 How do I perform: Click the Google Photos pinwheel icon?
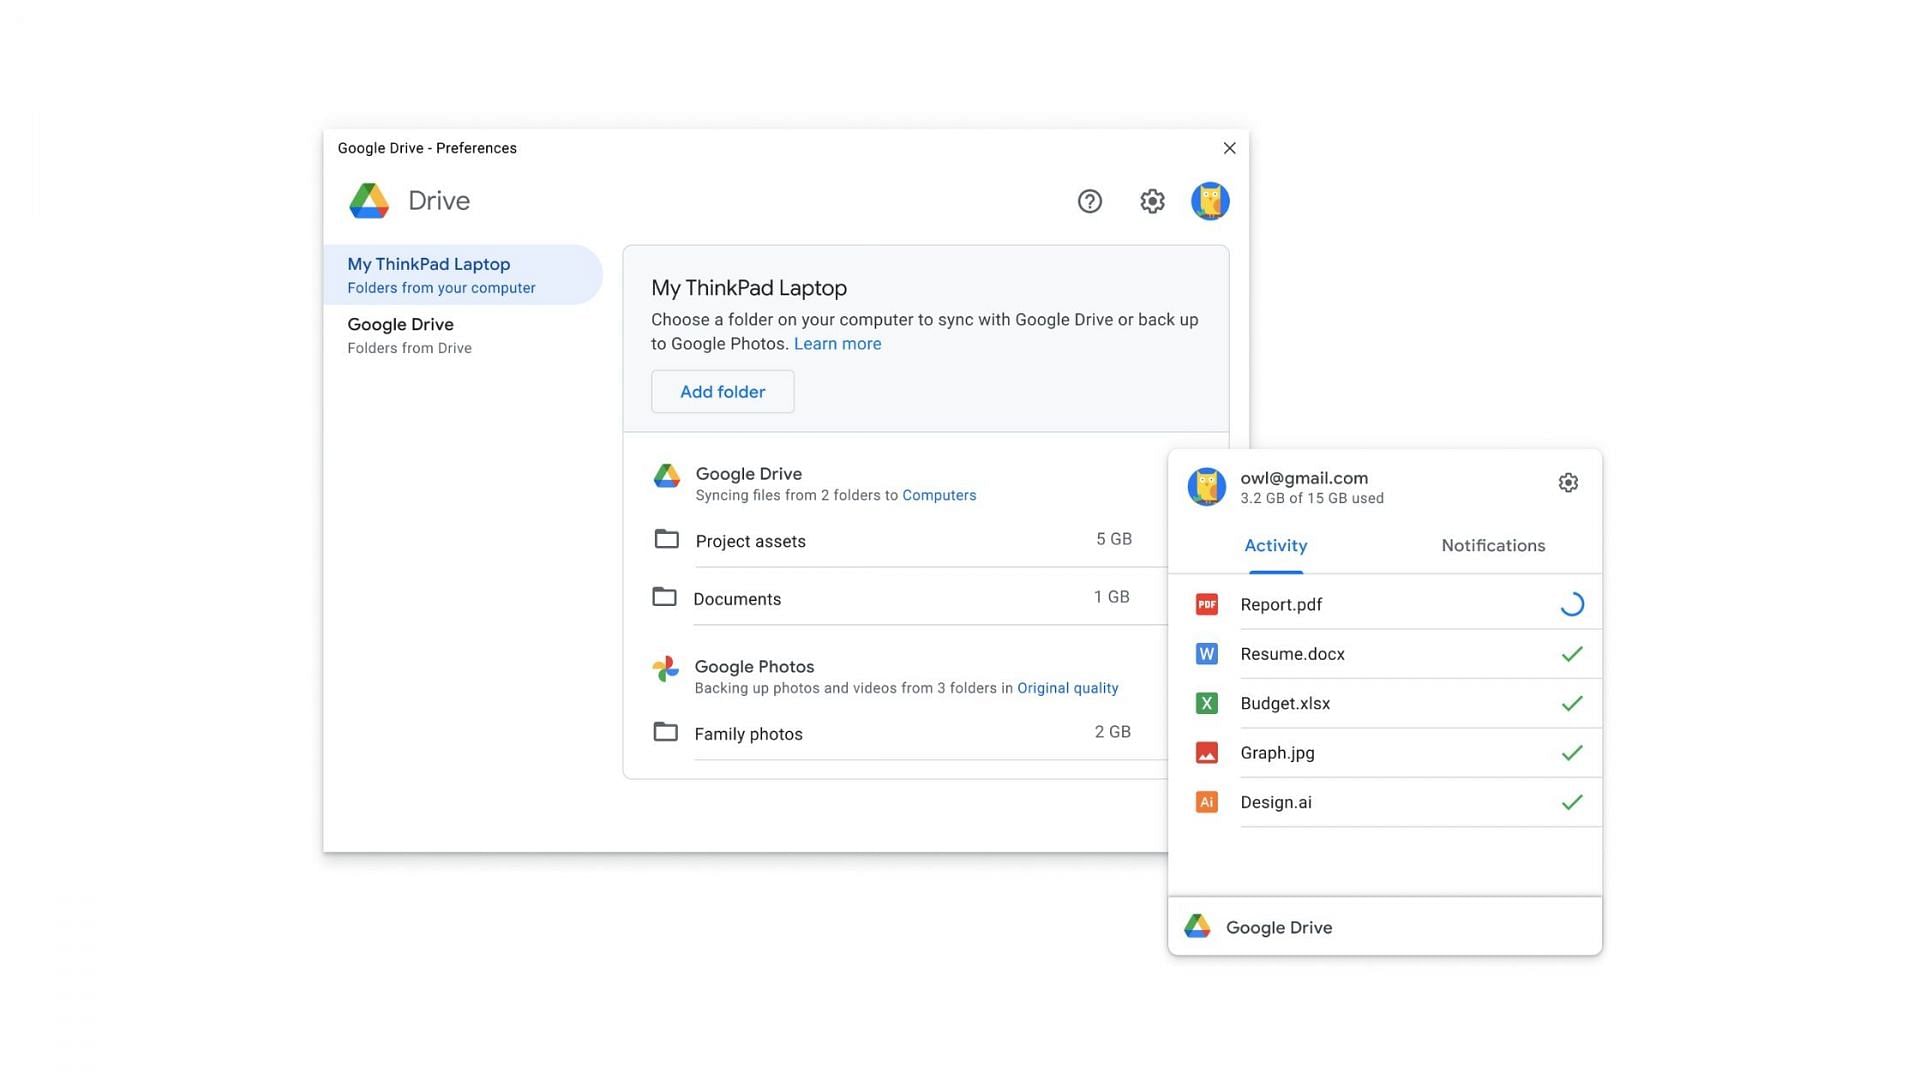point(665,668)
